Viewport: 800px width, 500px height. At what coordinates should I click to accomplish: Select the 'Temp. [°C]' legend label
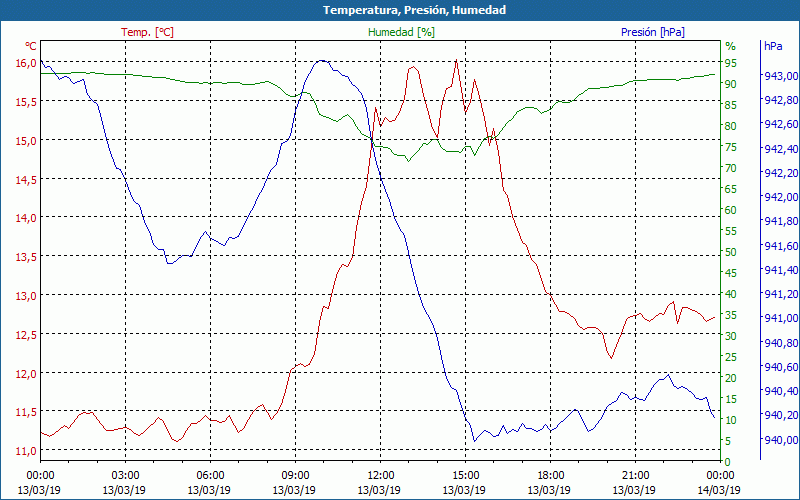pos(147,32)
